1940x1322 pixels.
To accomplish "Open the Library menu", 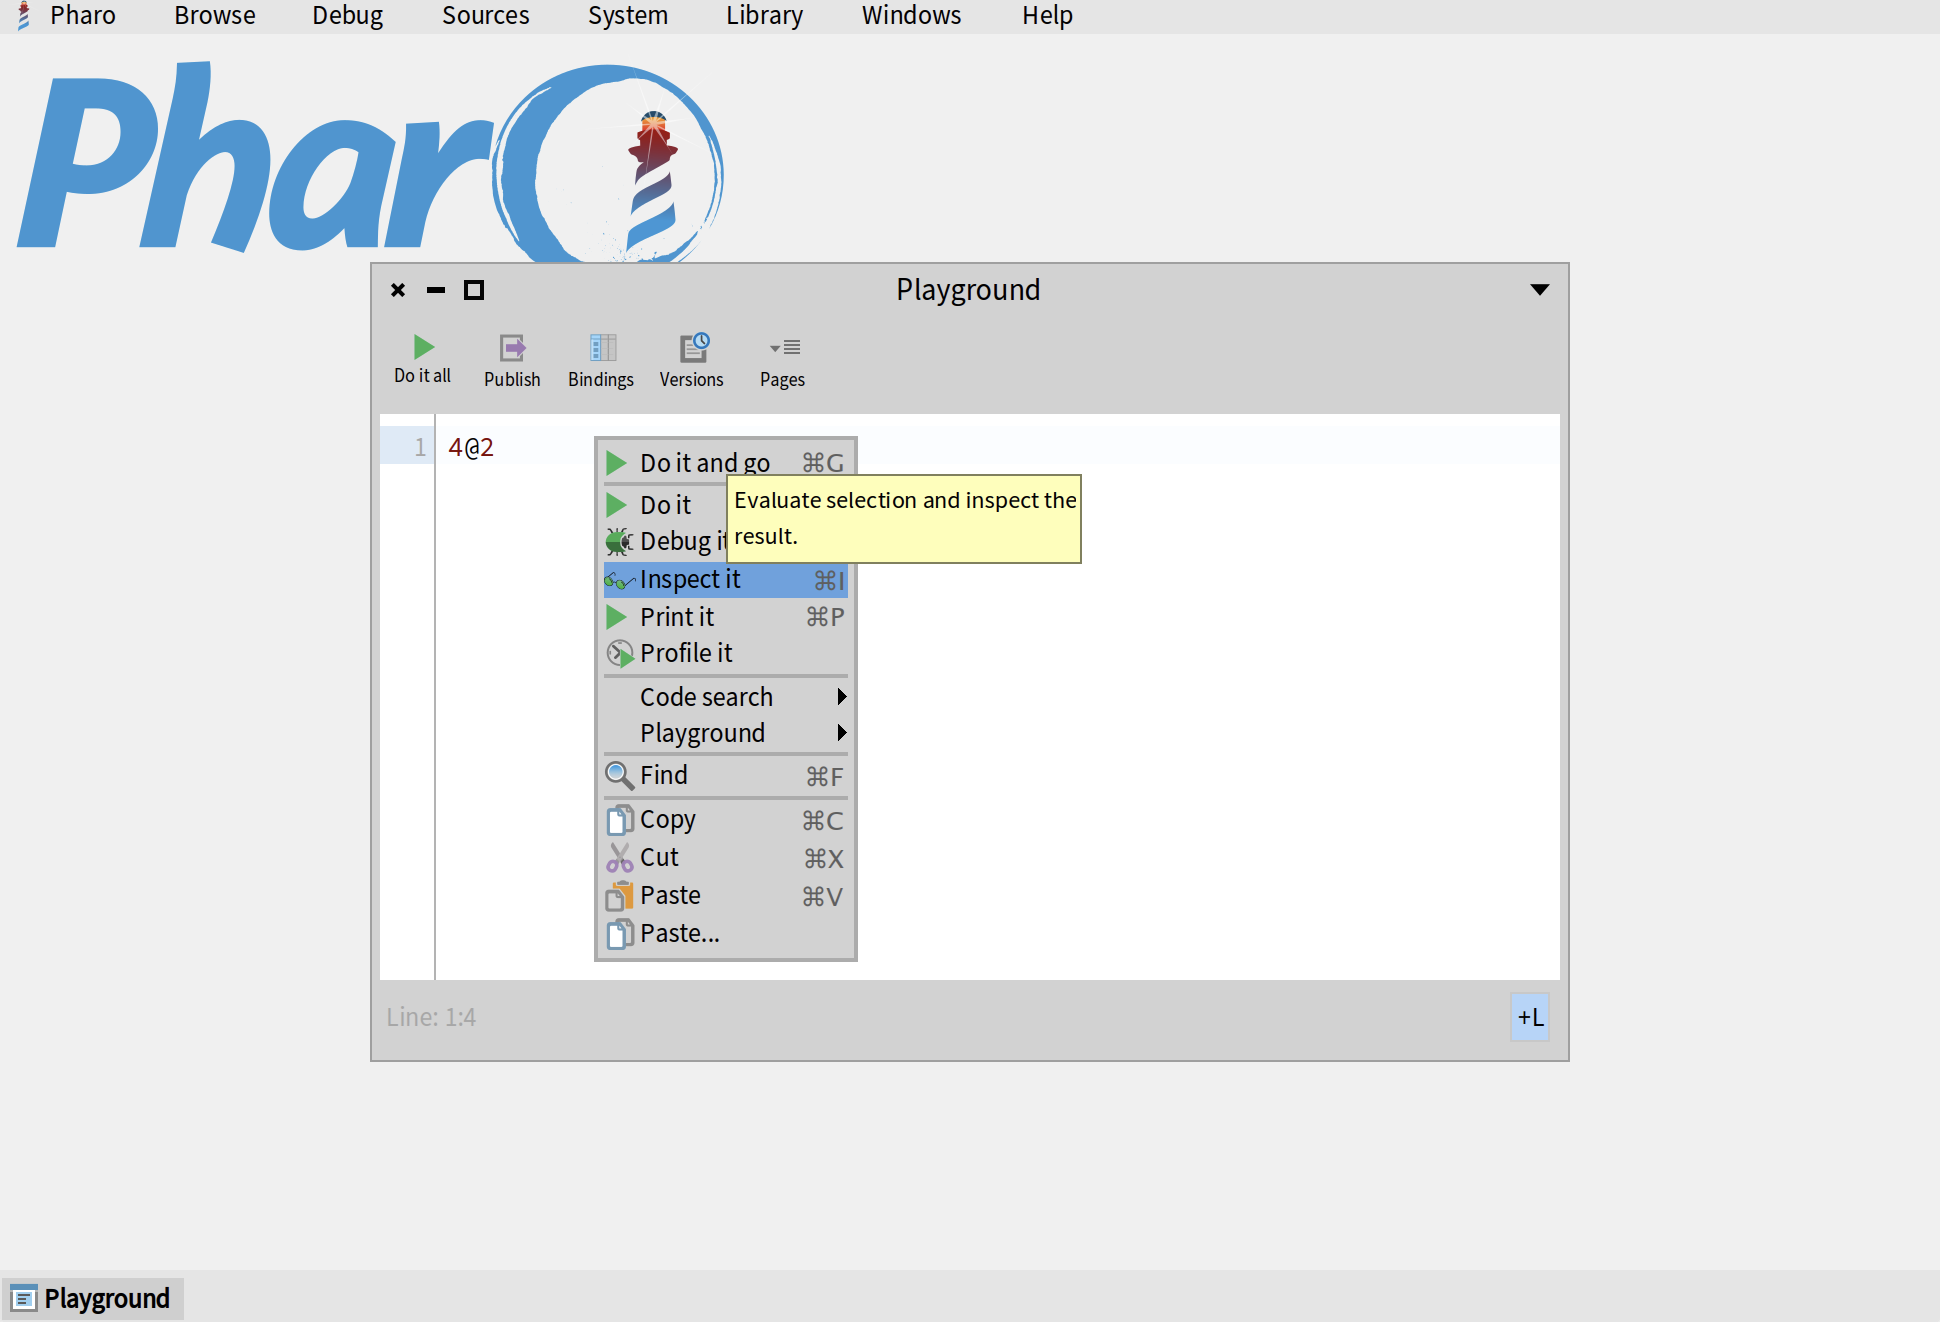I will 764,16.
